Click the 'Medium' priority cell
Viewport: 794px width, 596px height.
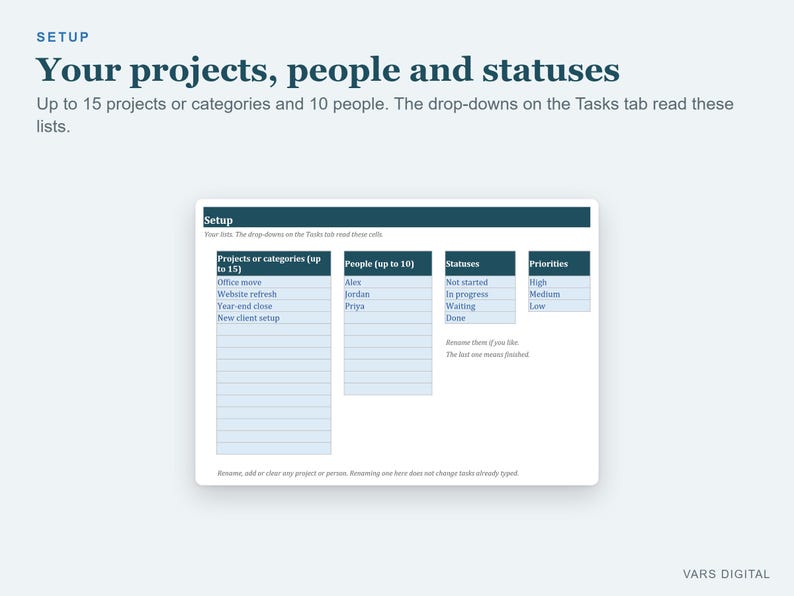click(559, 294)
